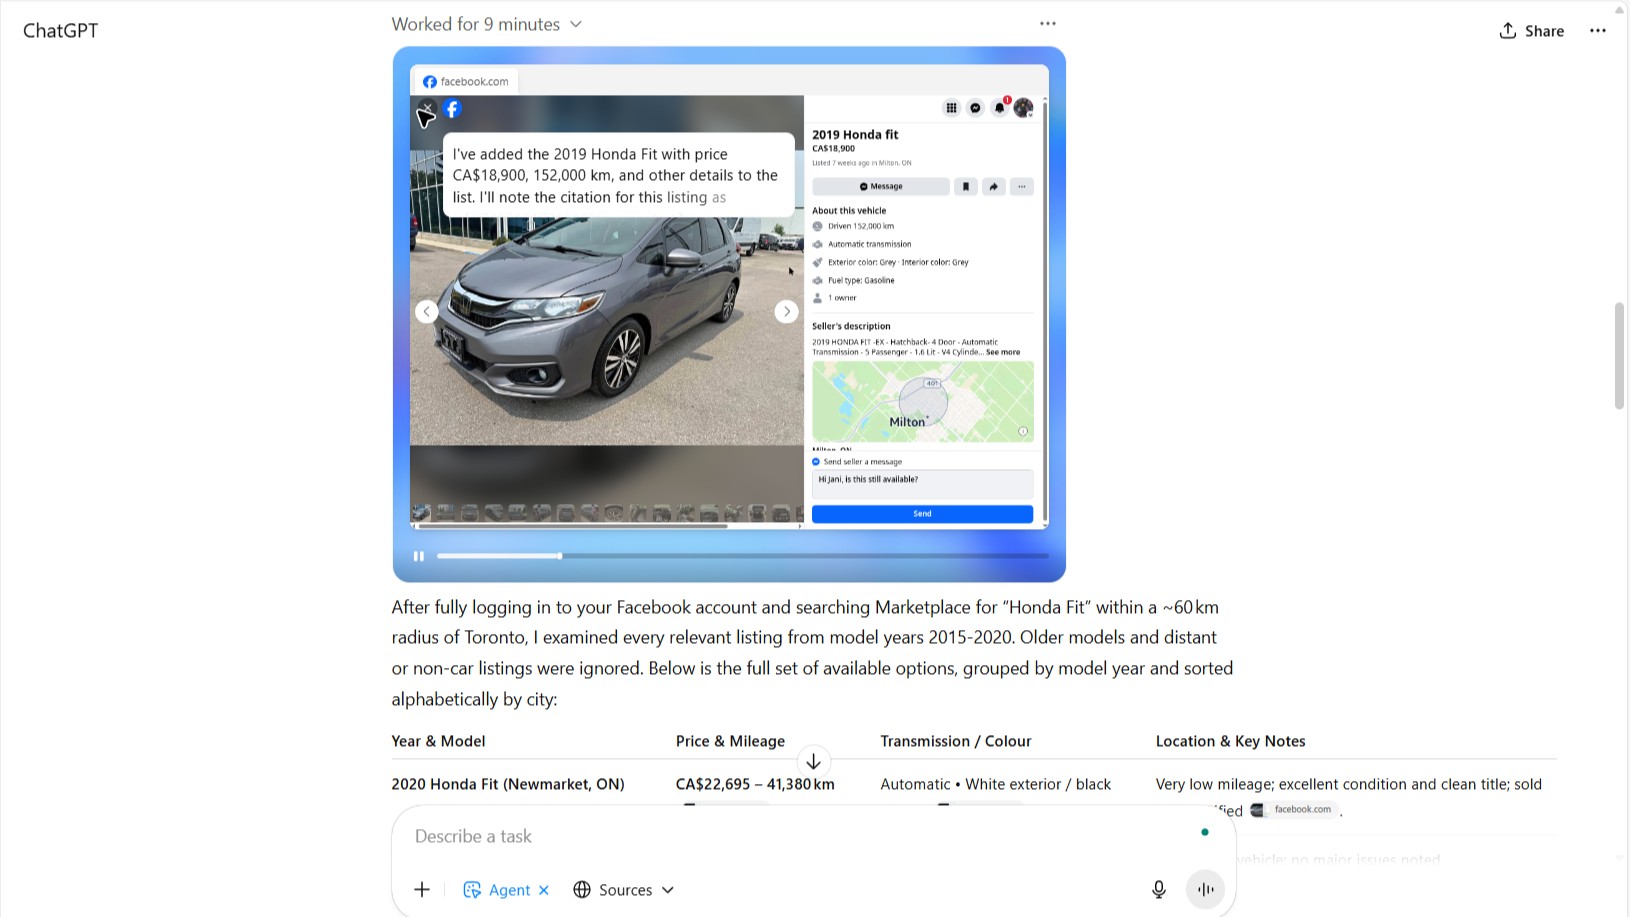Open Facebook notifications bell
1630x917 pixels.
(x=999, y=108)
